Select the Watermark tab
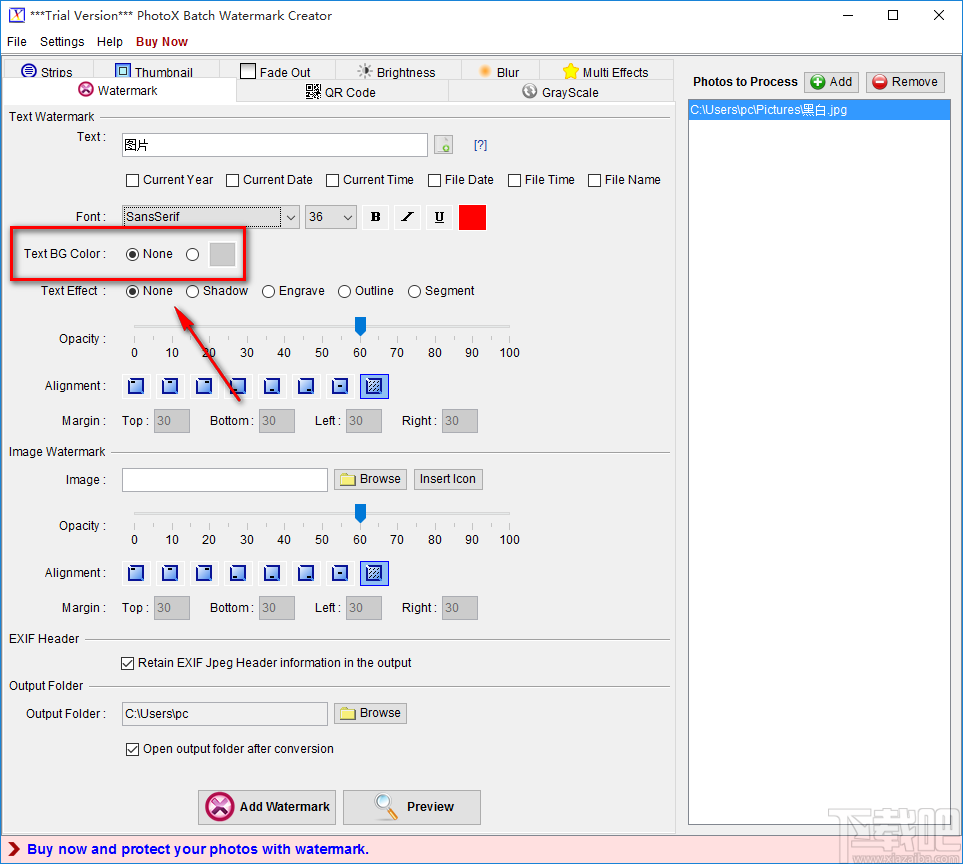The height and width of the screenshot is (864, 963). point(119,90)
